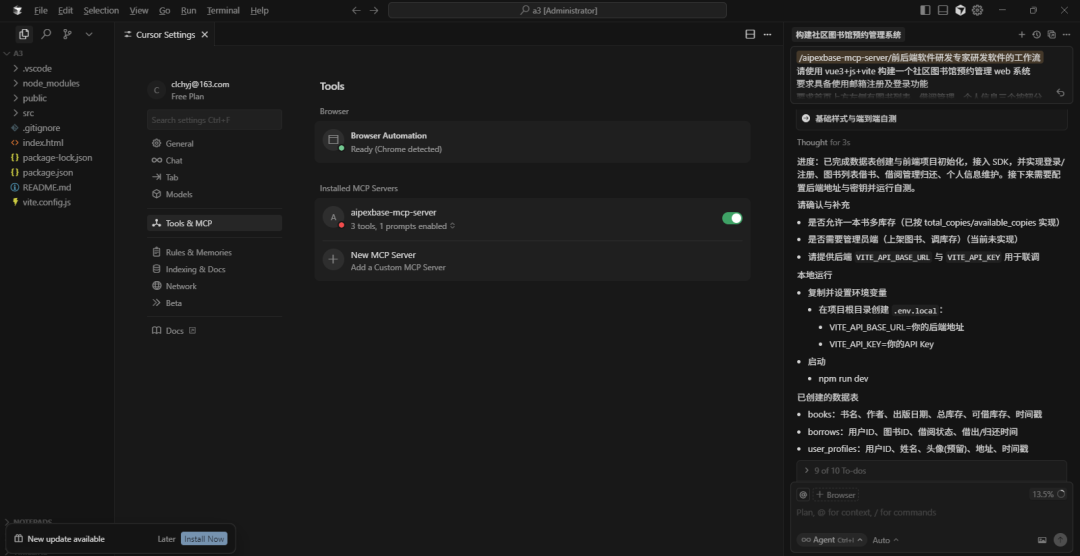
Task: Open Indexing & Docs settings
Action: [214, 269]
